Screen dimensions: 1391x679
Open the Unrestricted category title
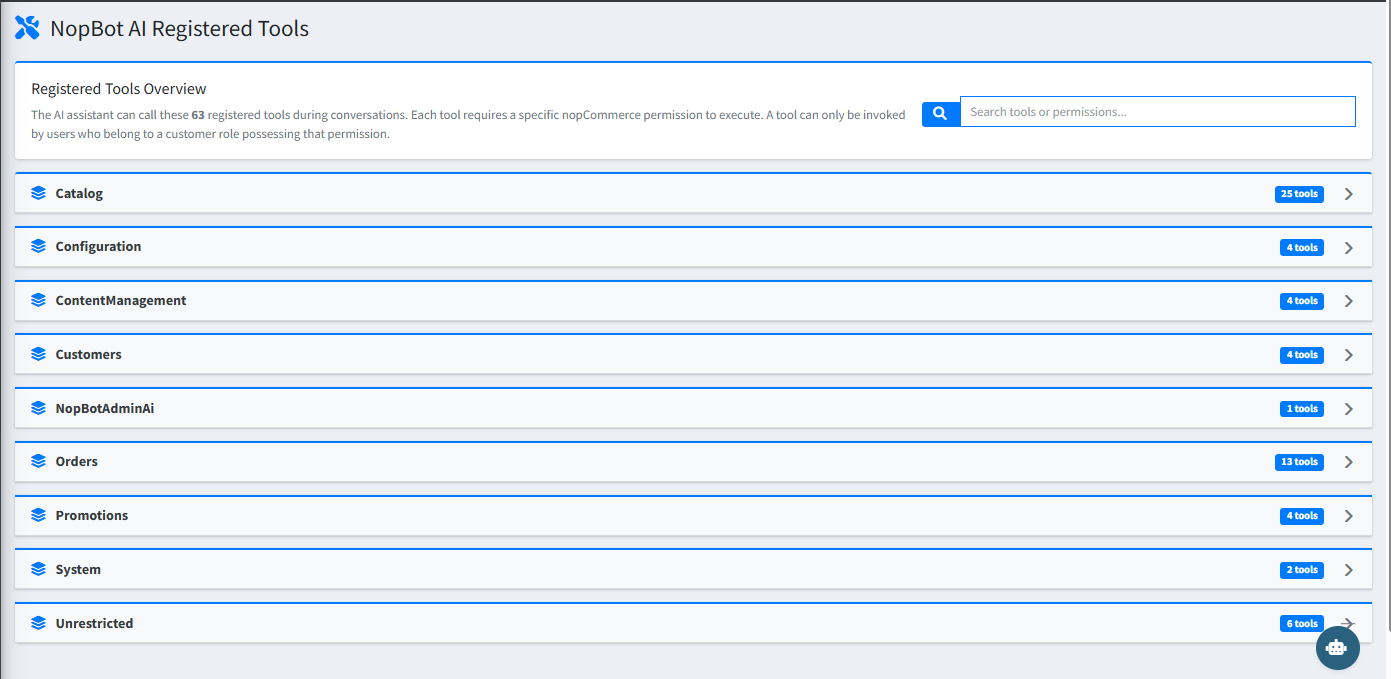tap(94, 623)
